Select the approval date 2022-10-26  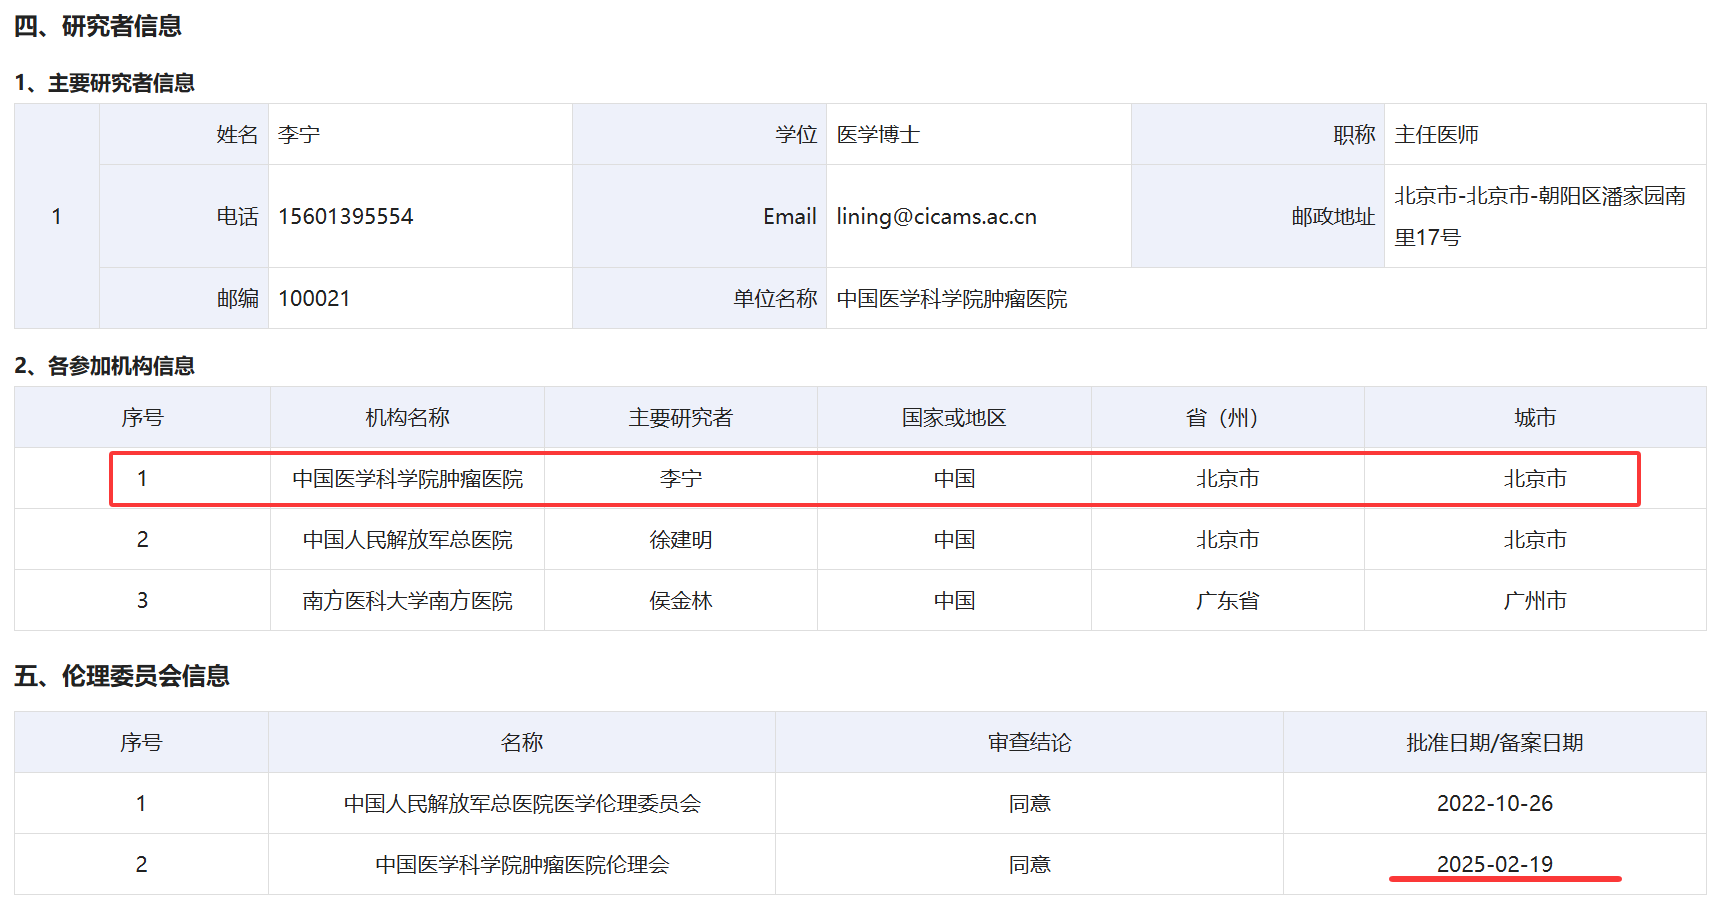(x=1494, y=803)
